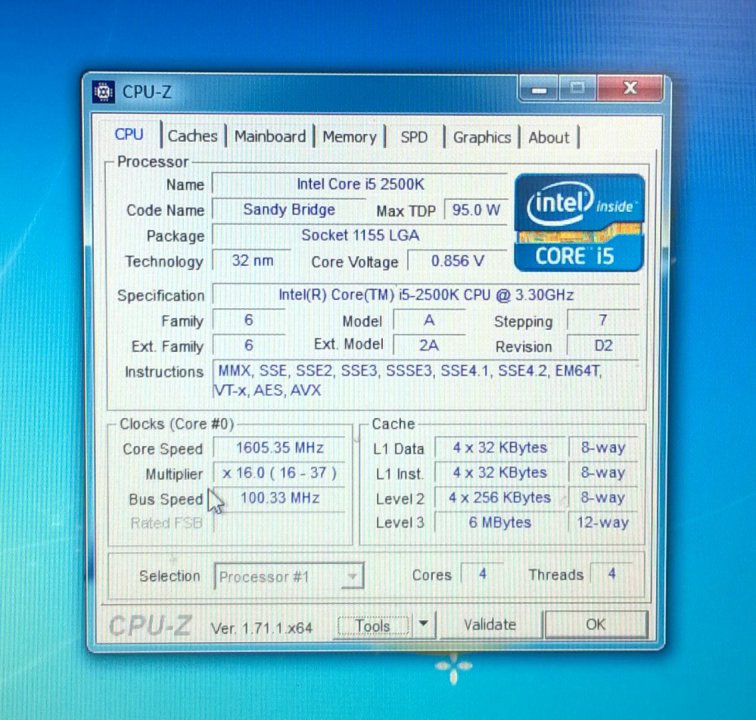Click the Intel Core i5 logo badge
The height and width of the screenshot is (720, 756).
[579, 222]
